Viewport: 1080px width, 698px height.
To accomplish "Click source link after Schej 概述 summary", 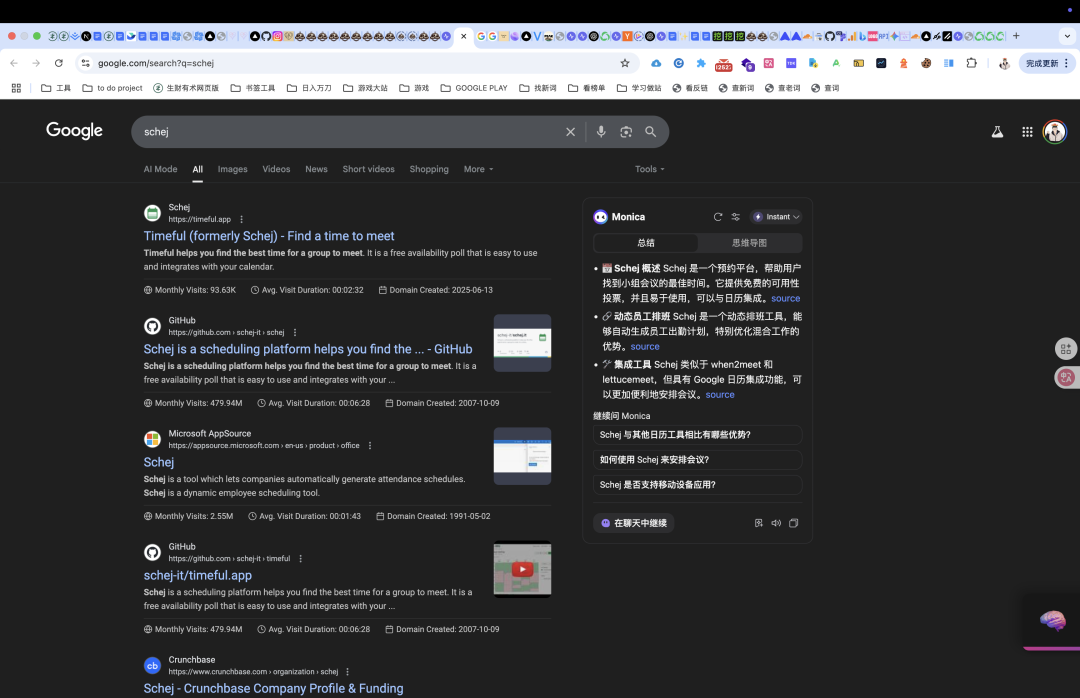I will [x=785, y=298].
